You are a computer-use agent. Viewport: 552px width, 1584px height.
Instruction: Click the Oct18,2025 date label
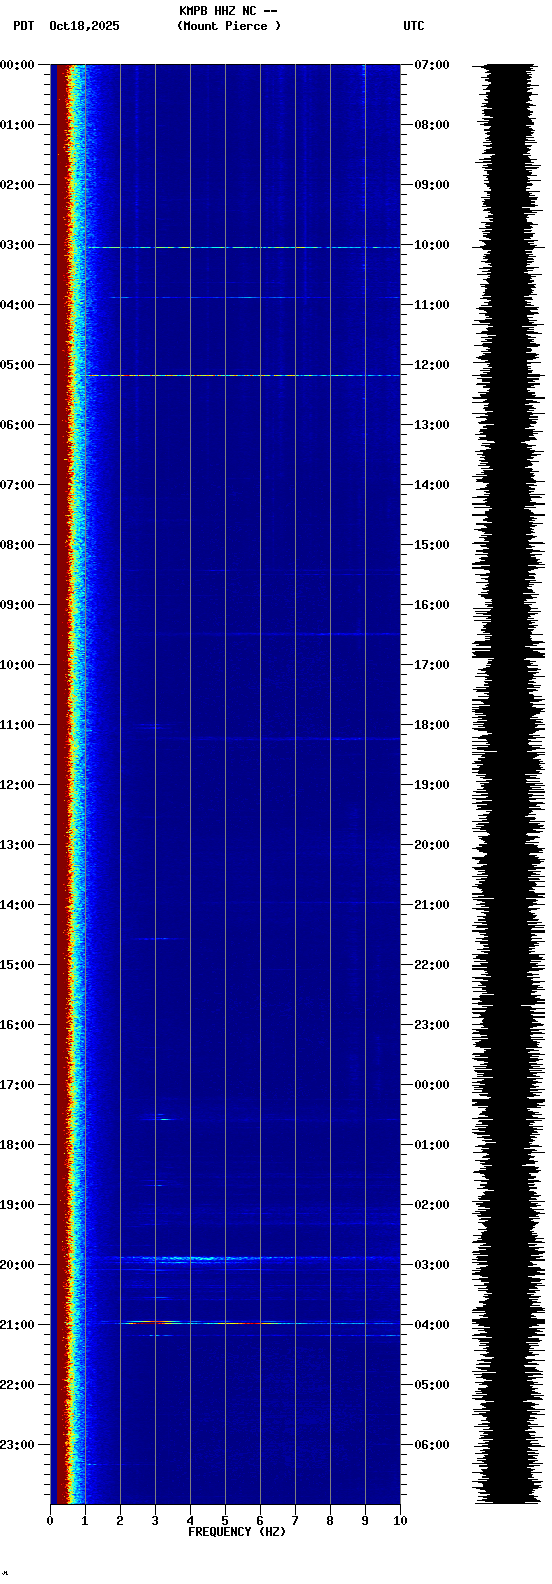(x=84, y=26)
